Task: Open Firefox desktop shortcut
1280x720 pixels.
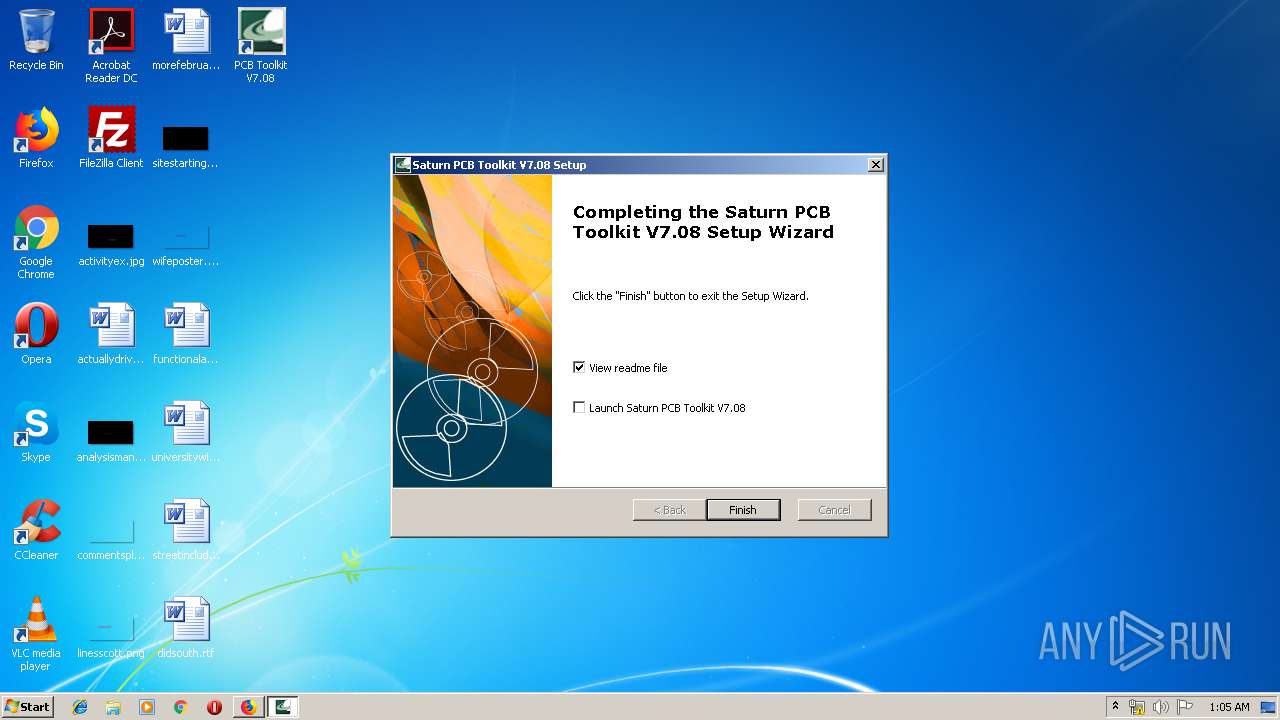Action: click(36, 138)
